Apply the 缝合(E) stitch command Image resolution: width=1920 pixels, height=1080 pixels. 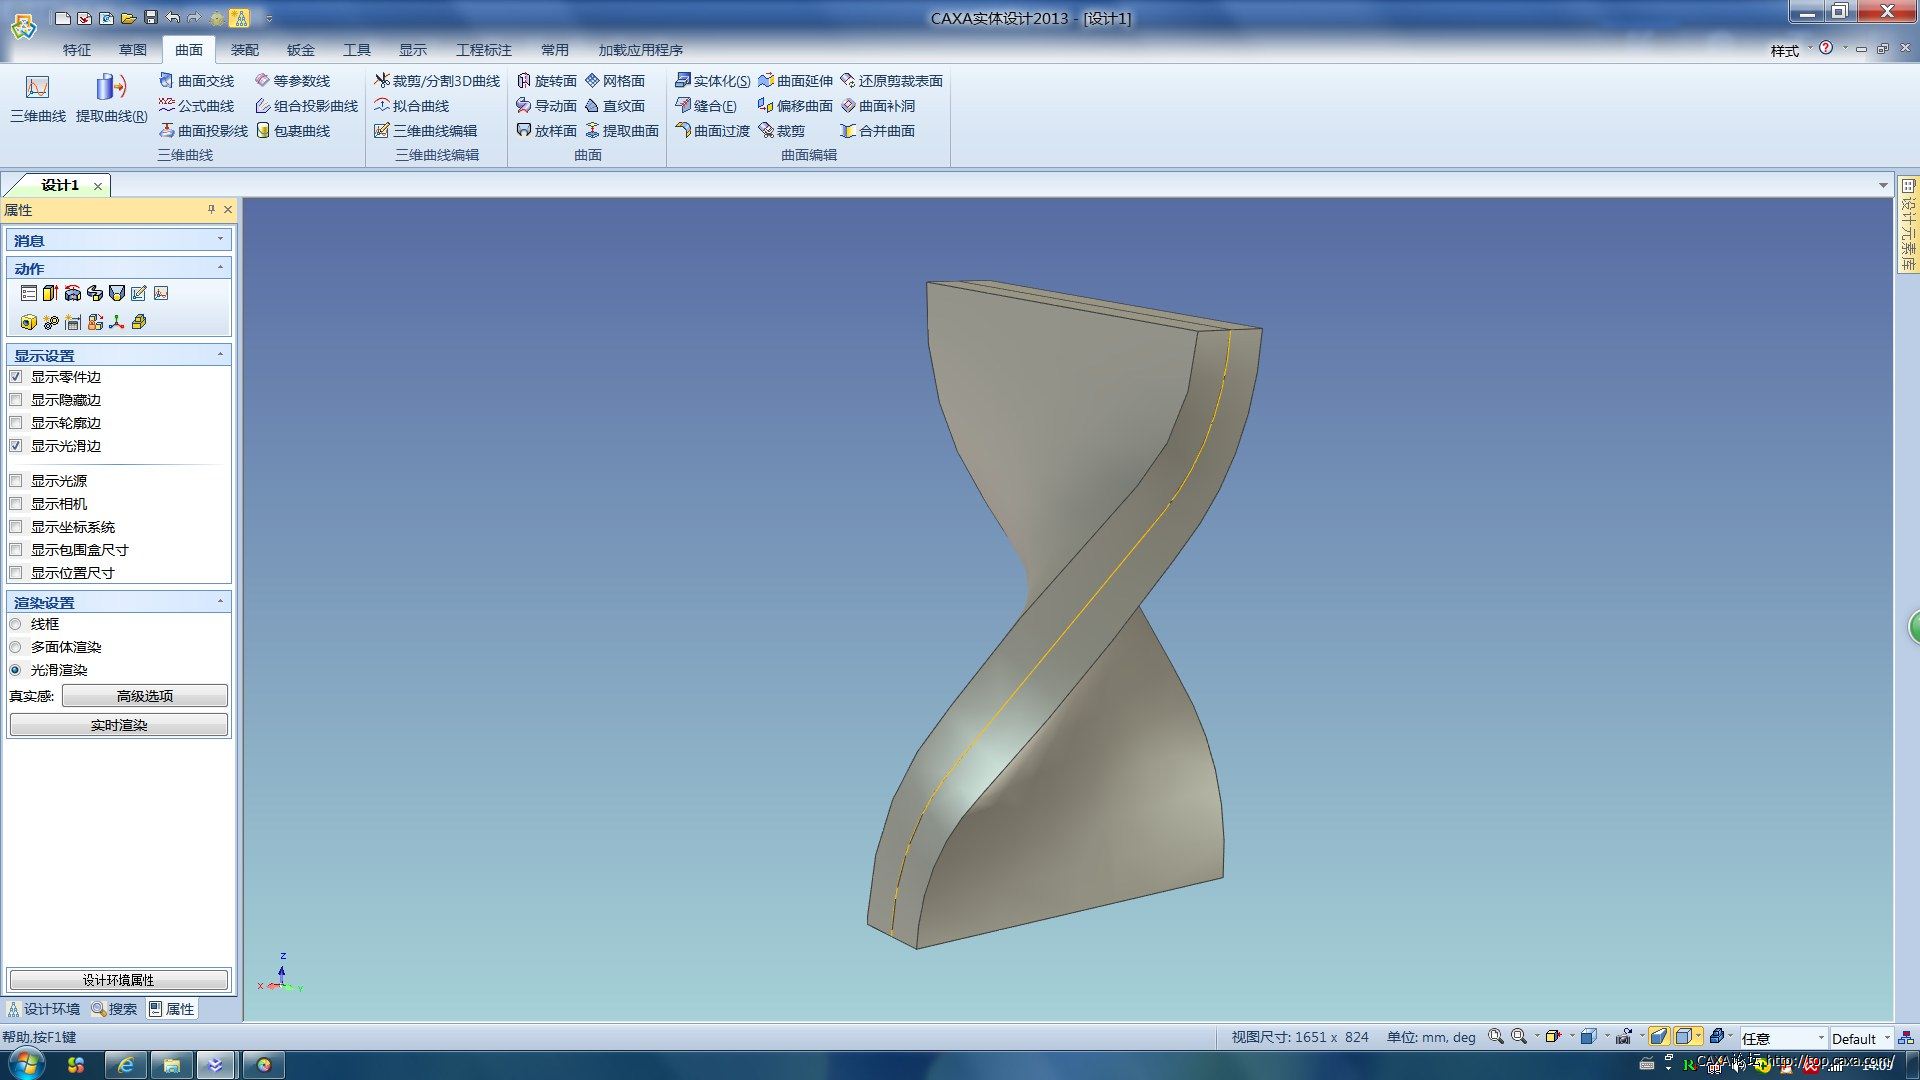click(x=705, y=106)
